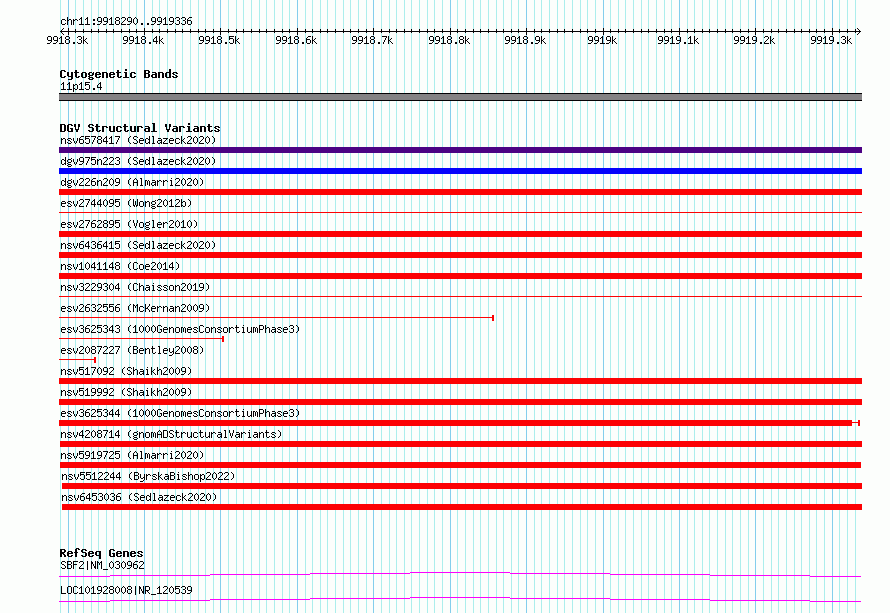The width and height of the screenshot is (890, 613).
Task: Open variant nsv4208714 (gnomADStructuralVariants) label
Action: (171, 434)
